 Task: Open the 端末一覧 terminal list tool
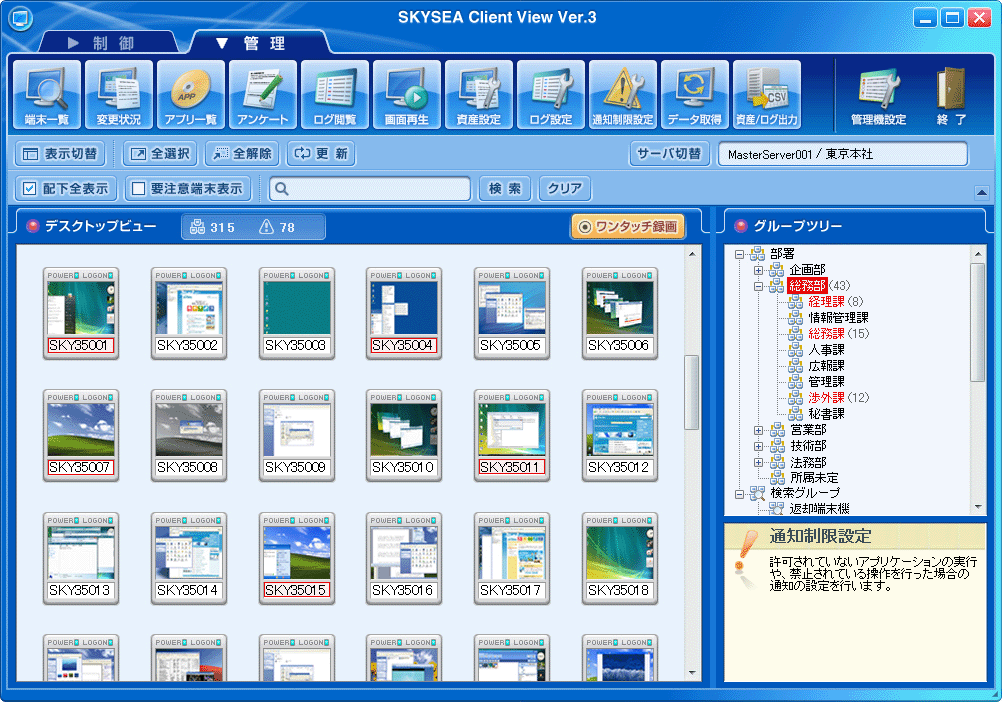click(x=47, y=95)
